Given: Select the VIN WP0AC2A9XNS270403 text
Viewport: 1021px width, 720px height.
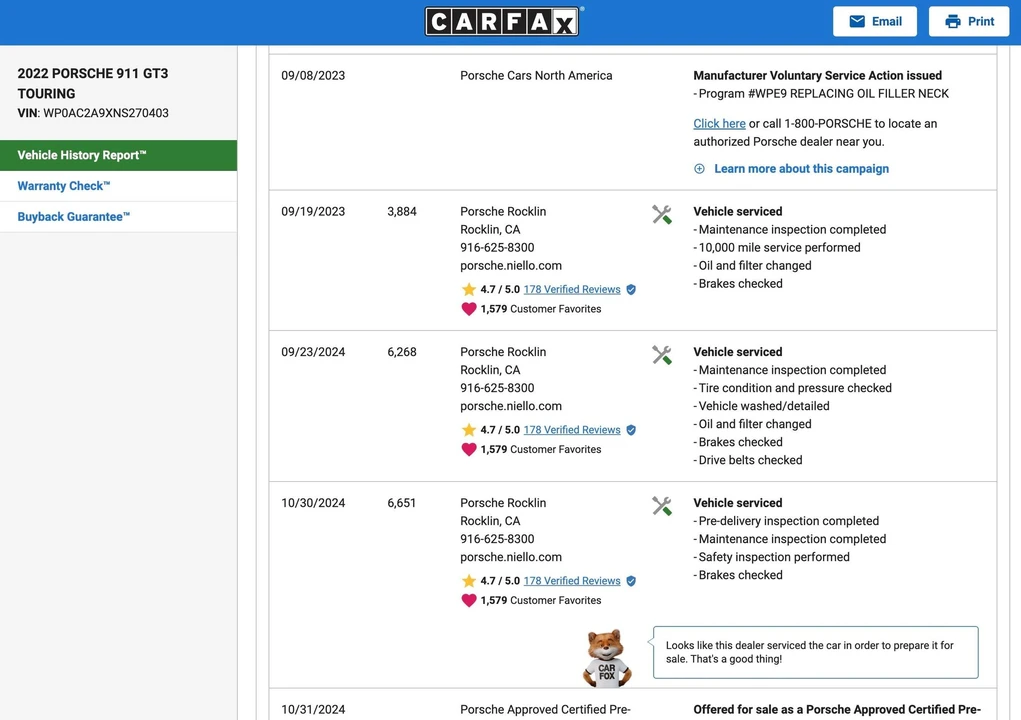Looking at the screenshot, I should coord(105,113).
